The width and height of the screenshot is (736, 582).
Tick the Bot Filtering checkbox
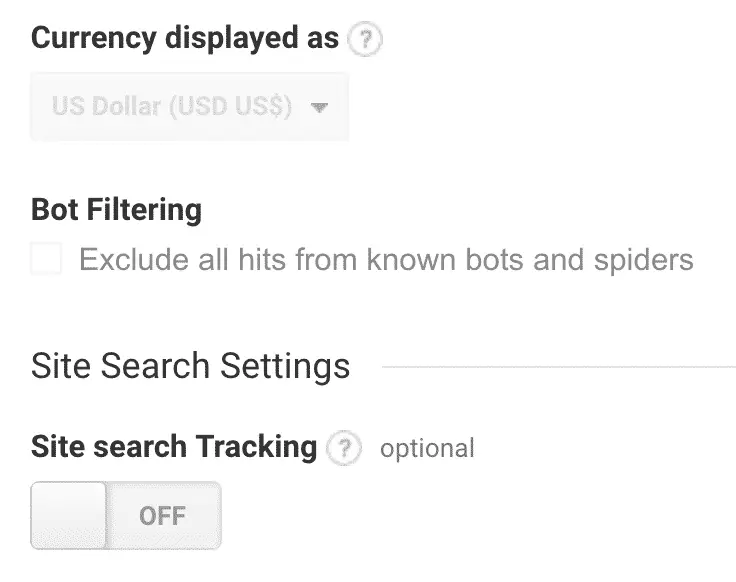coord(46,258)
